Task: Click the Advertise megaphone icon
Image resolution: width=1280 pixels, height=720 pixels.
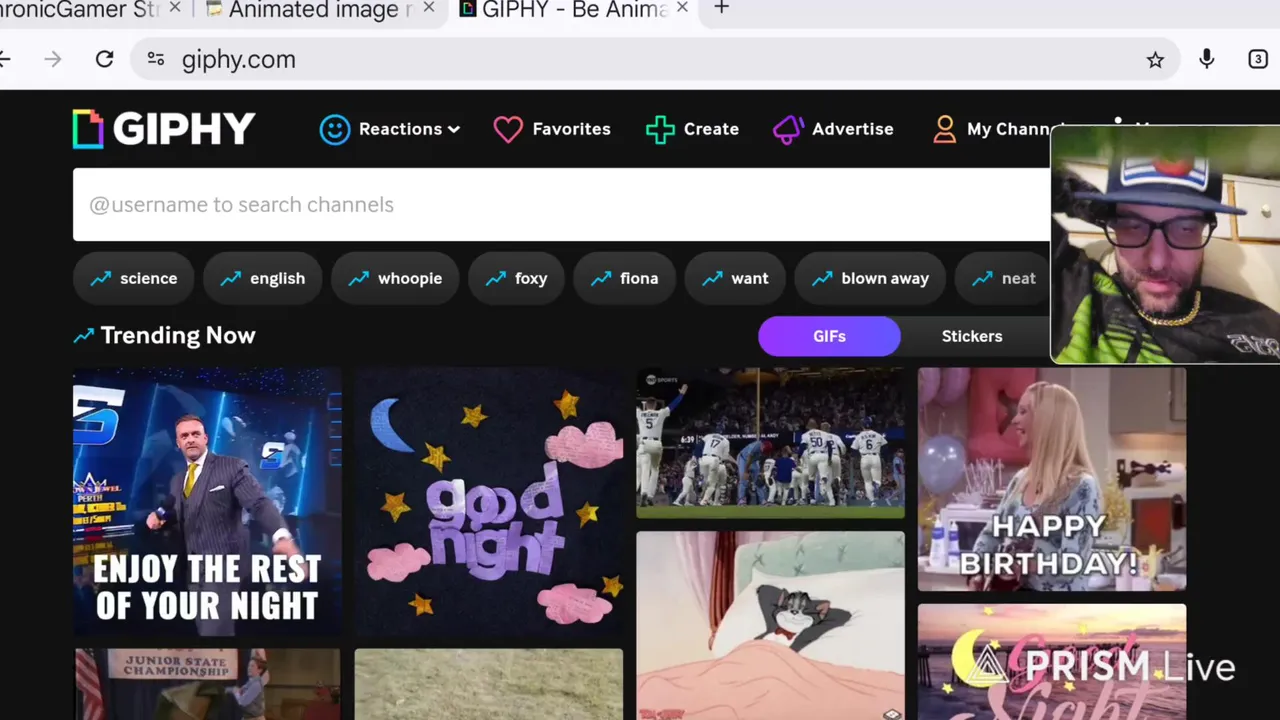Action: pyautogui.click(x=788, y=129)
